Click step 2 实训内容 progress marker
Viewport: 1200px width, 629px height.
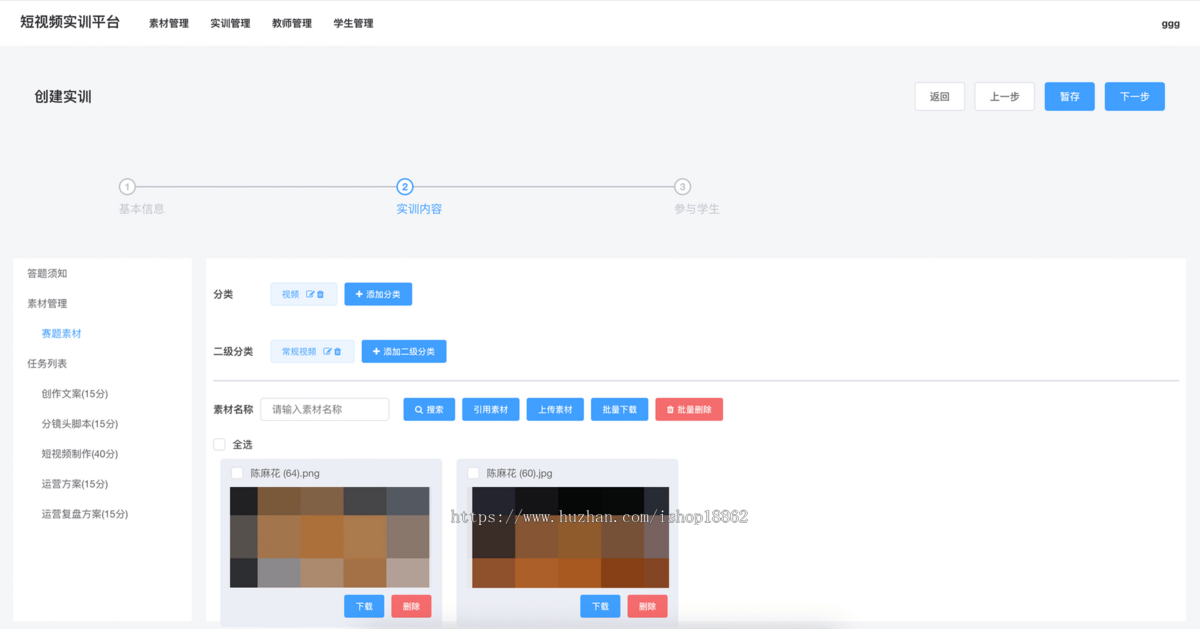[x=405, y=187]
